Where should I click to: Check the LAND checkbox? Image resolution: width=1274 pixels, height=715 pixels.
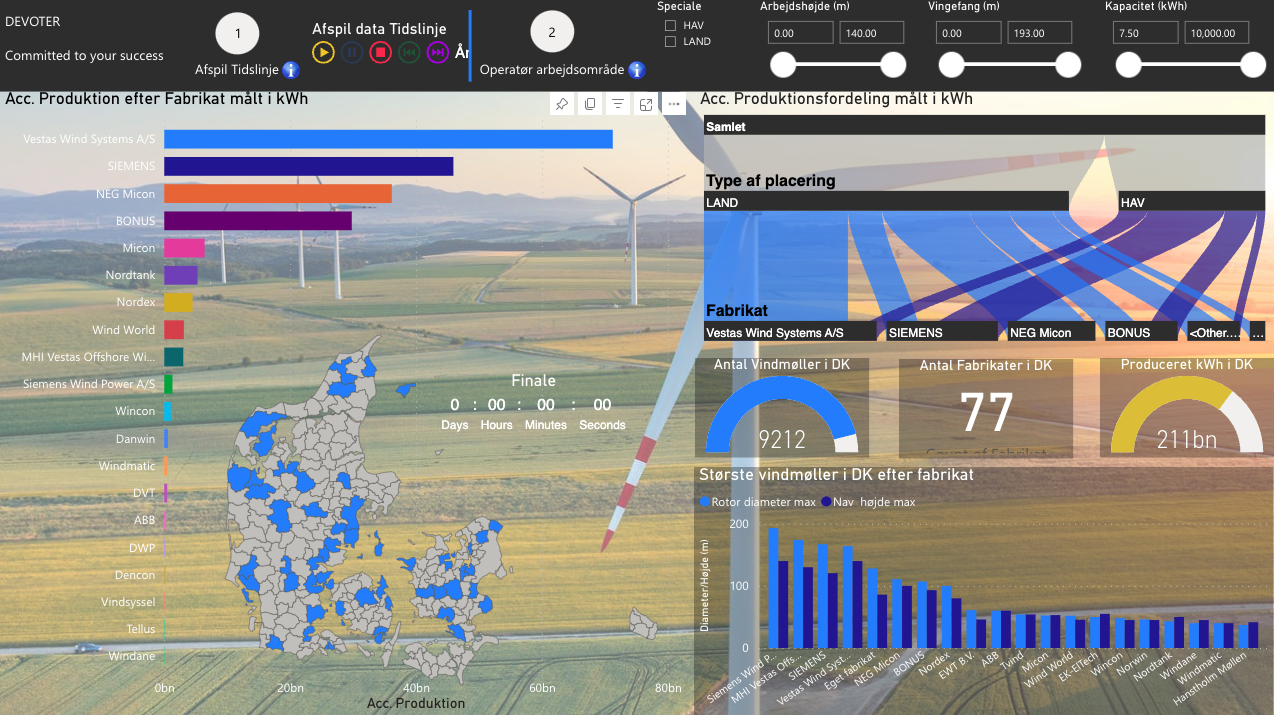[671, 42]
